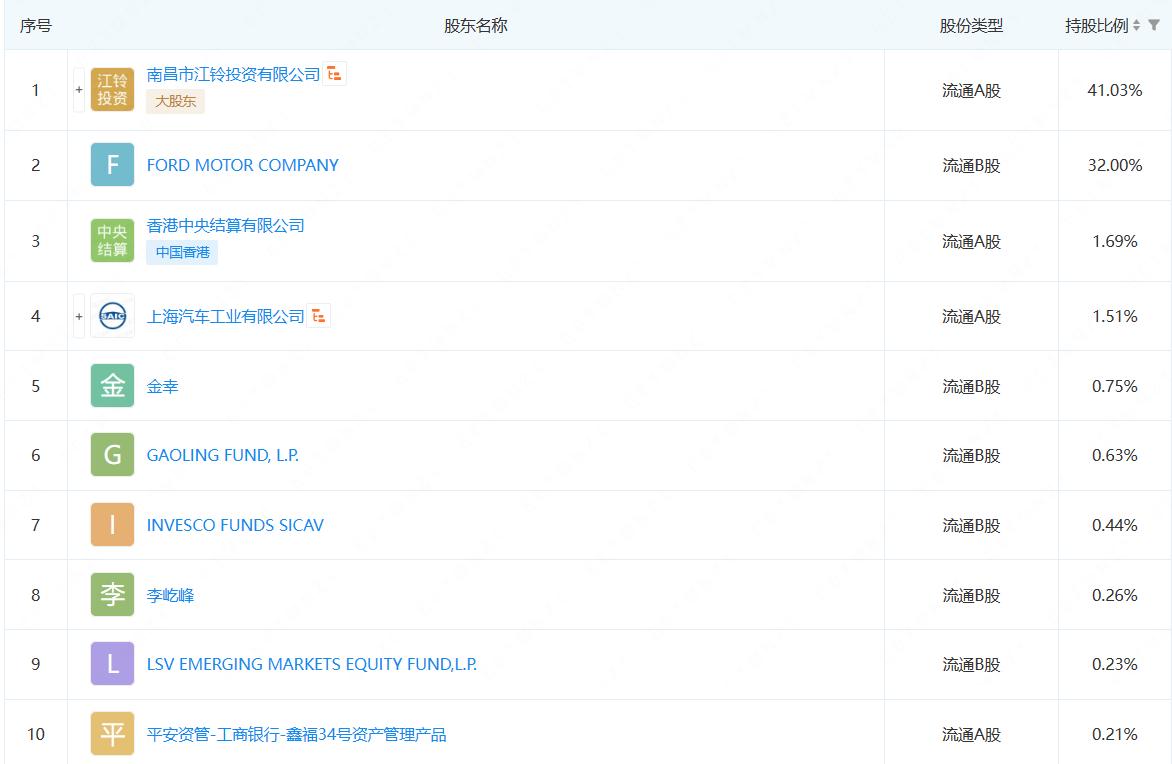
Task: Open 平安资管-工商银行-鑫福34号 product link
Action: tap(297, 735)
